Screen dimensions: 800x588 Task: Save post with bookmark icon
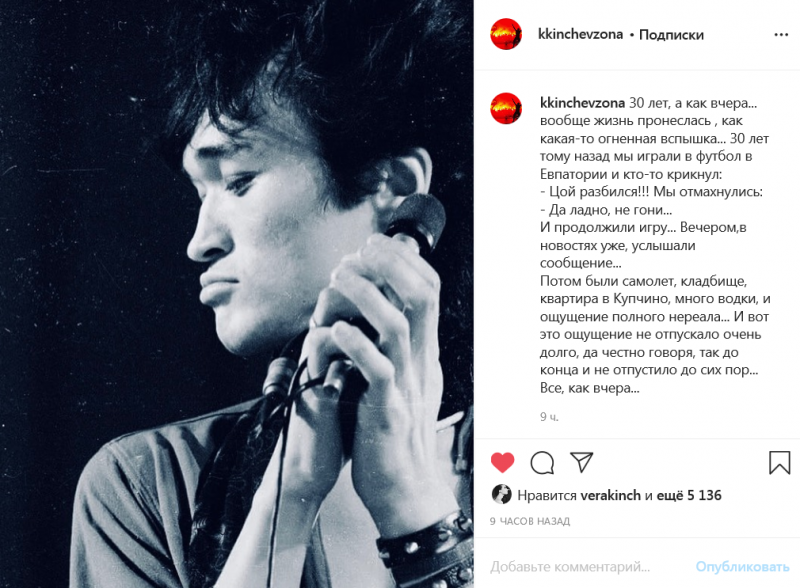tap(779, 462)
